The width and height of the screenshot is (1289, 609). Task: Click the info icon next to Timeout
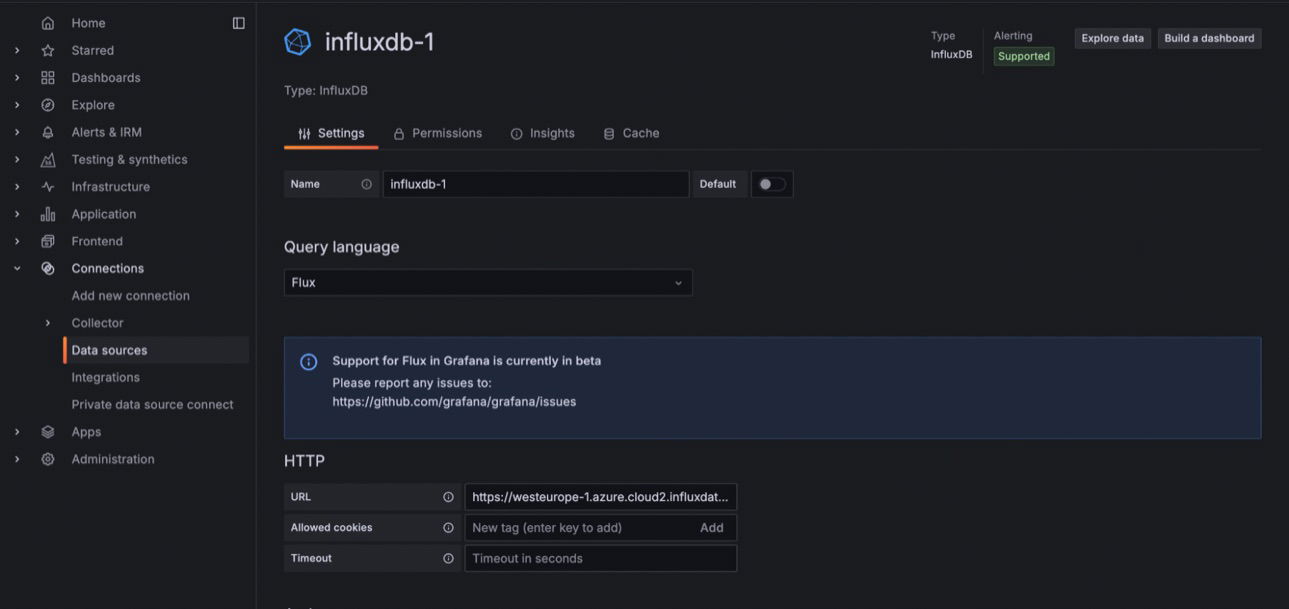pos(448,559)
